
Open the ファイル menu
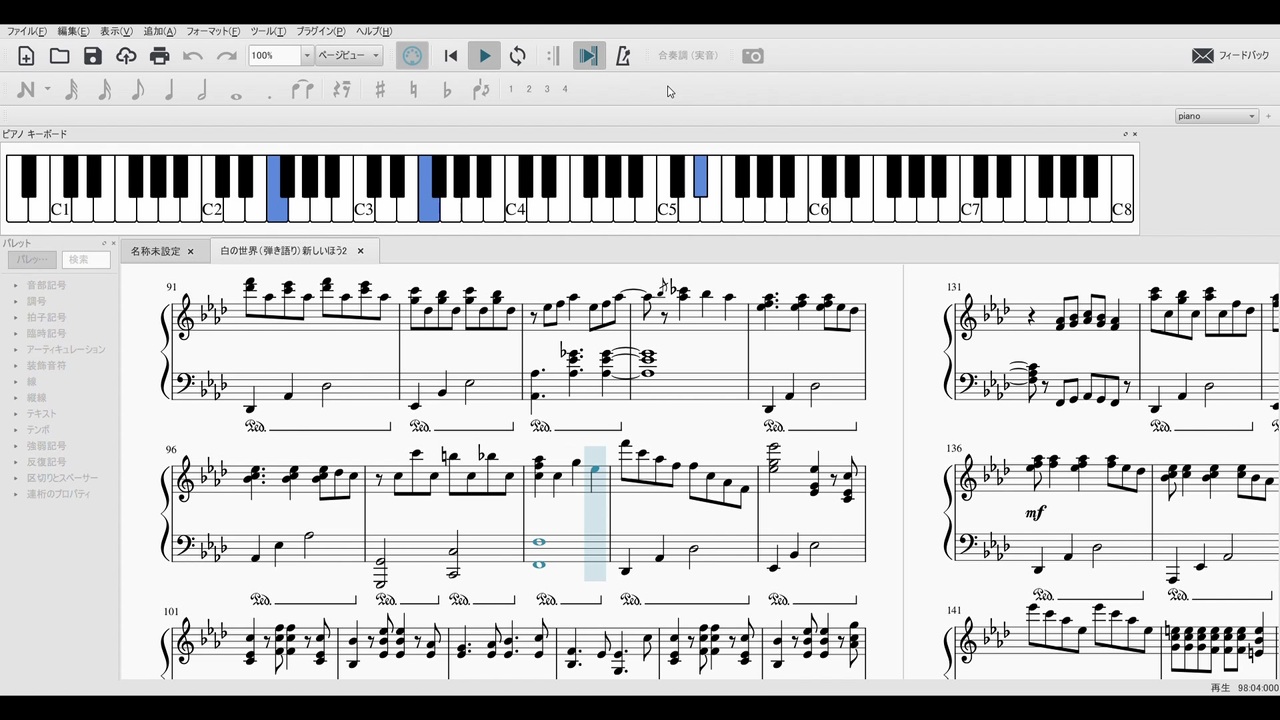27,32
